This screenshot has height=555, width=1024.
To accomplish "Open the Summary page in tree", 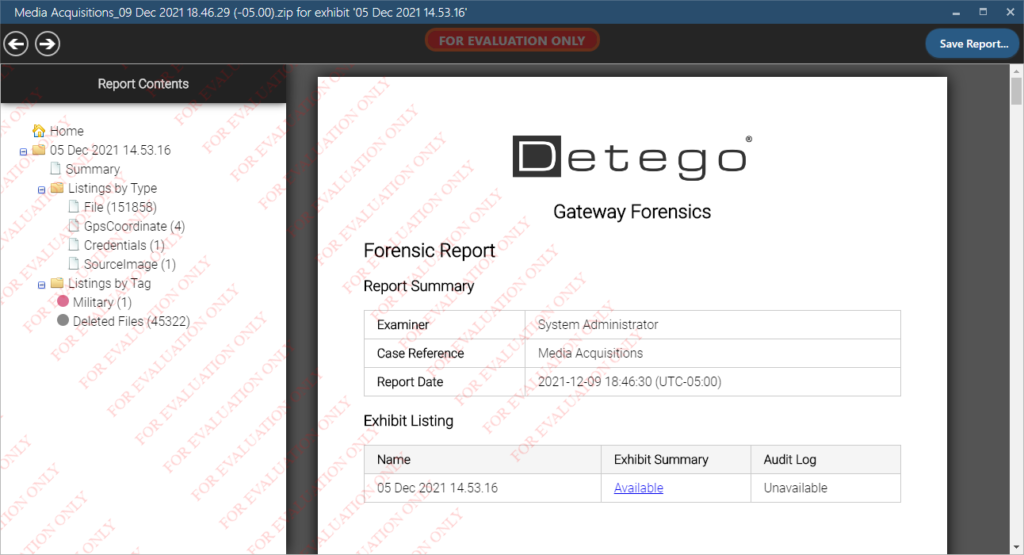I will [93, 169].
